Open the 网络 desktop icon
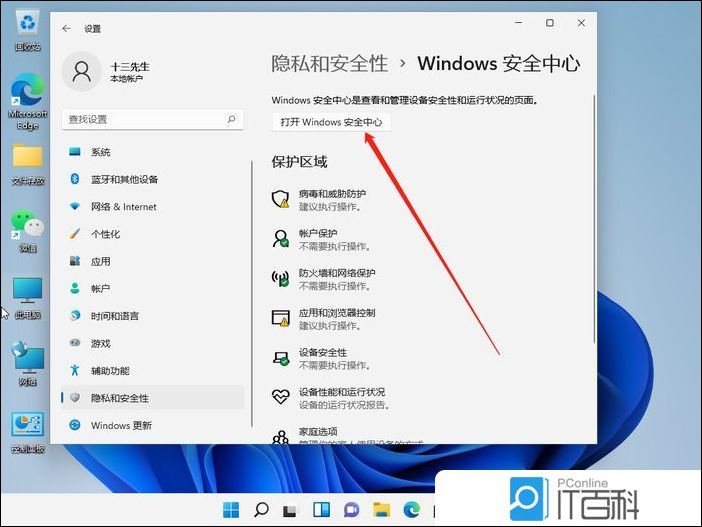The width and height of the screenshot is (702, 527). tap(28, 364)
